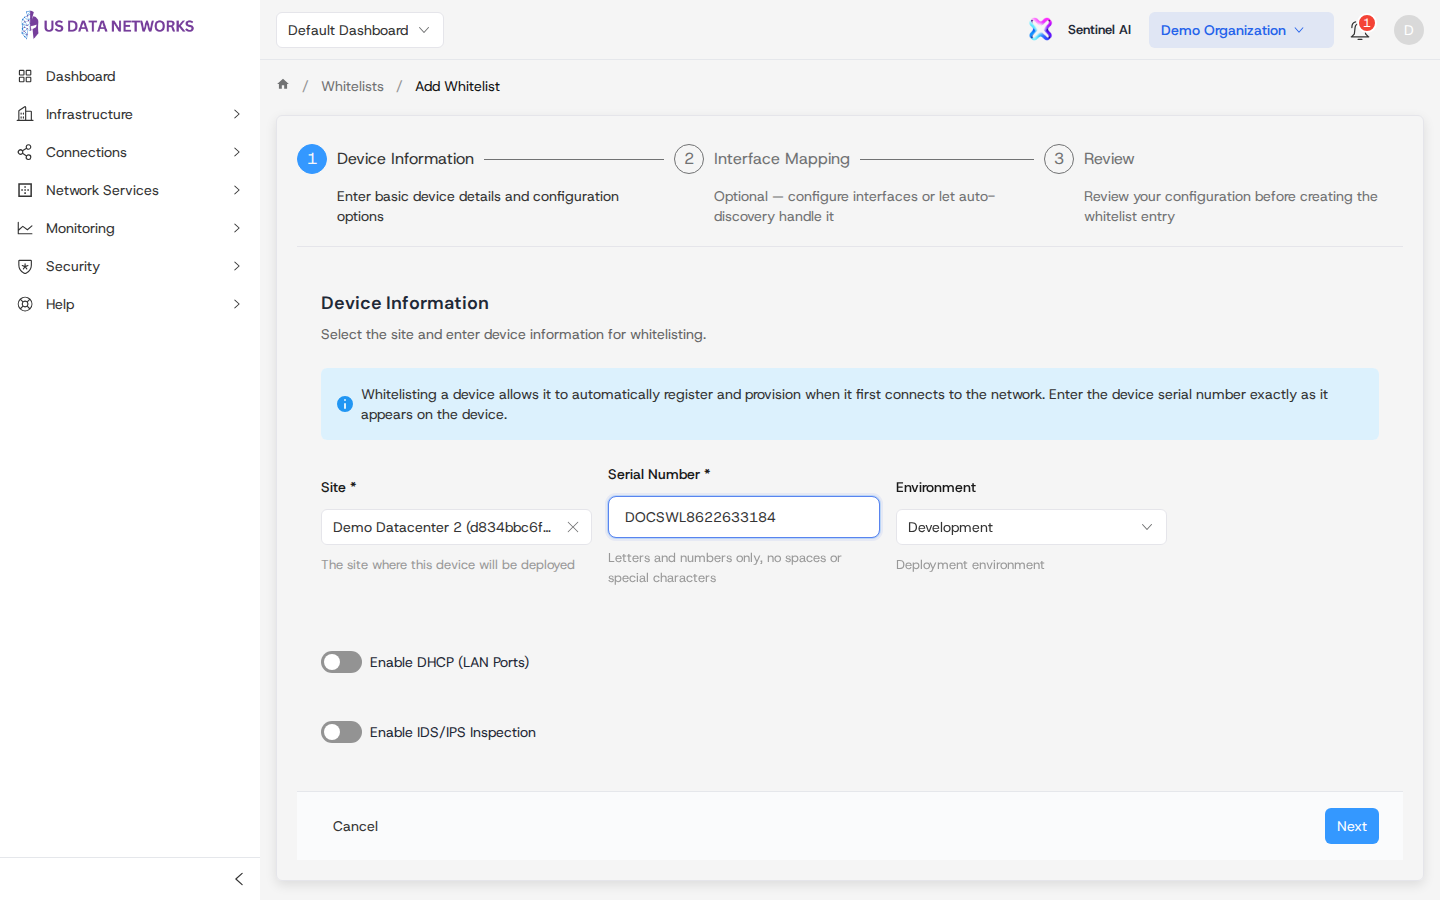Click the Monitoring chart icon
Image resolution: width=1440 pixels, height=900 pixels.
point(25,228)
